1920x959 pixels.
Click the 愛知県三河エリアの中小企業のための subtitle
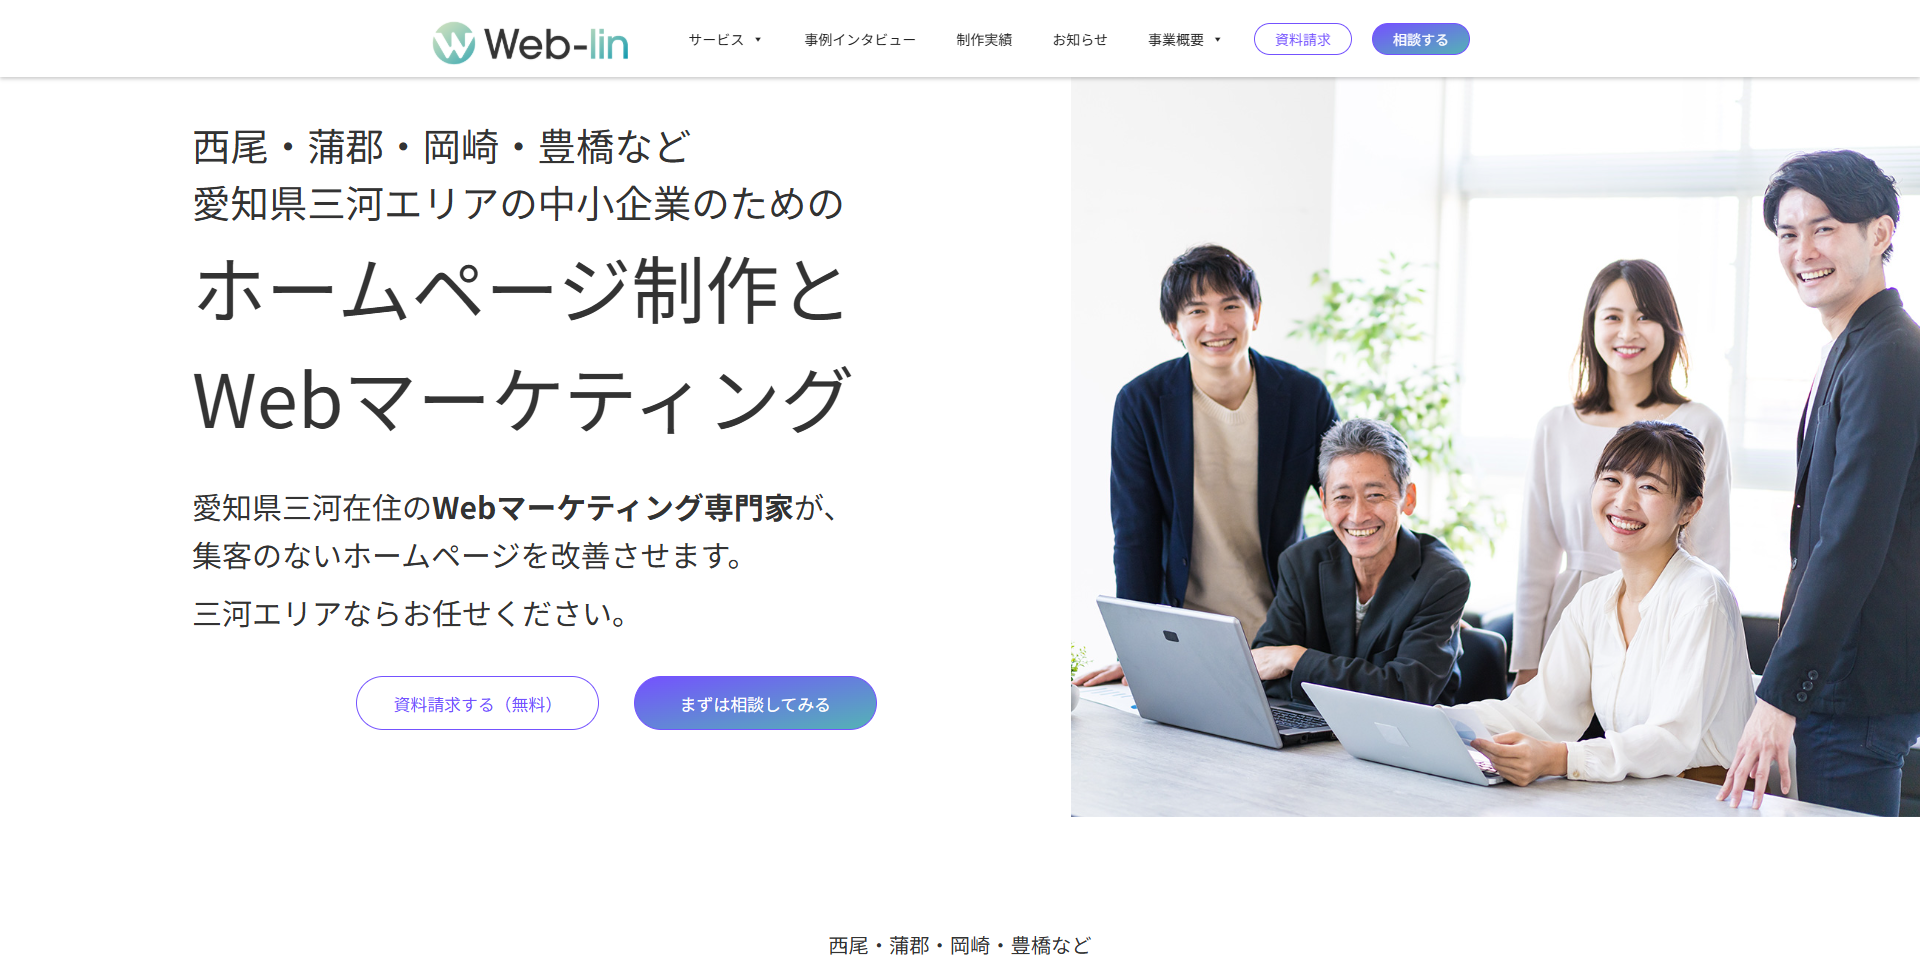(518, 204)
